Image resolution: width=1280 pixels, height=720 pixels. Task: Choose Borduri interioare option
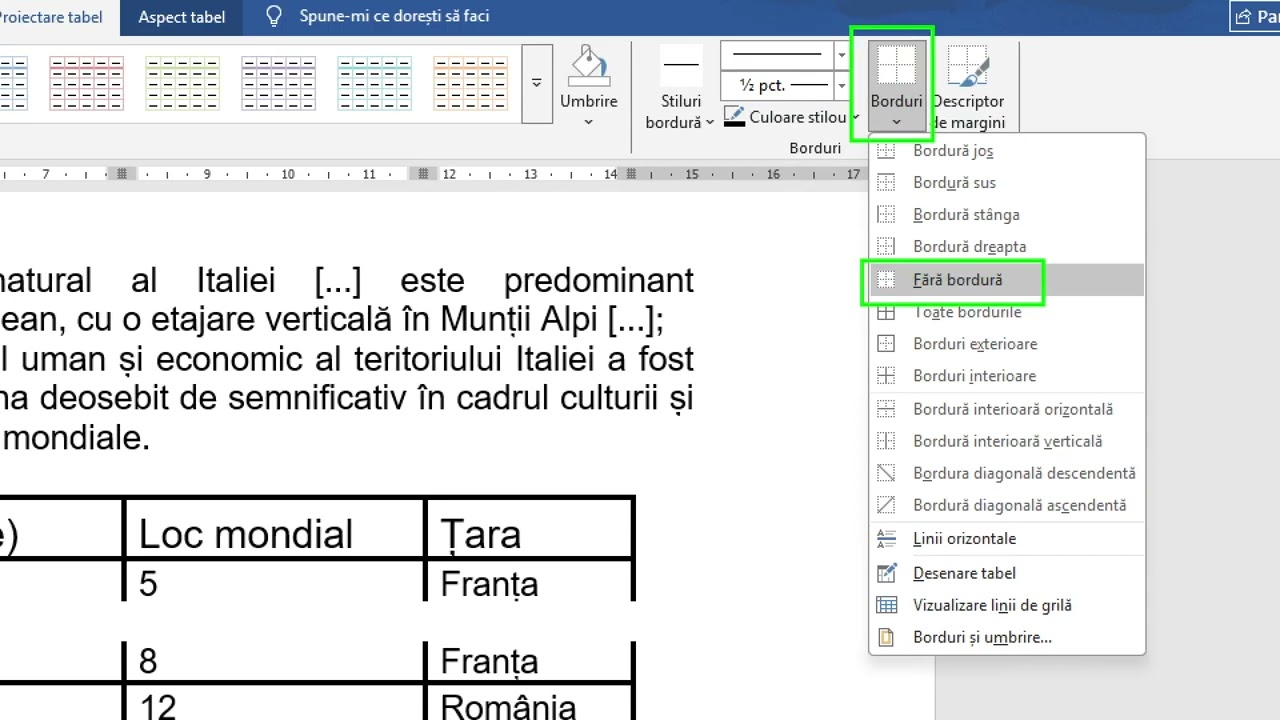1007,376
